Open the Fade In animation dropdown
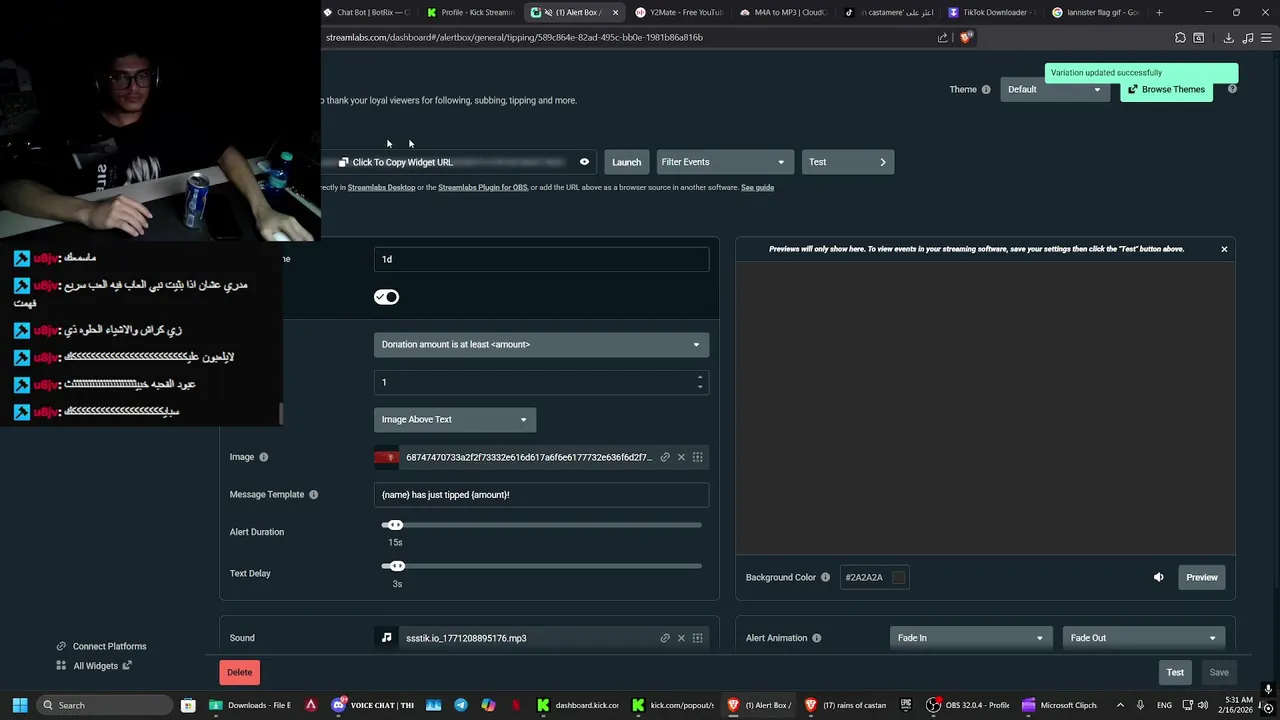Image resolution: width=1280 pixels, height=720 pixels. (971, 638)
